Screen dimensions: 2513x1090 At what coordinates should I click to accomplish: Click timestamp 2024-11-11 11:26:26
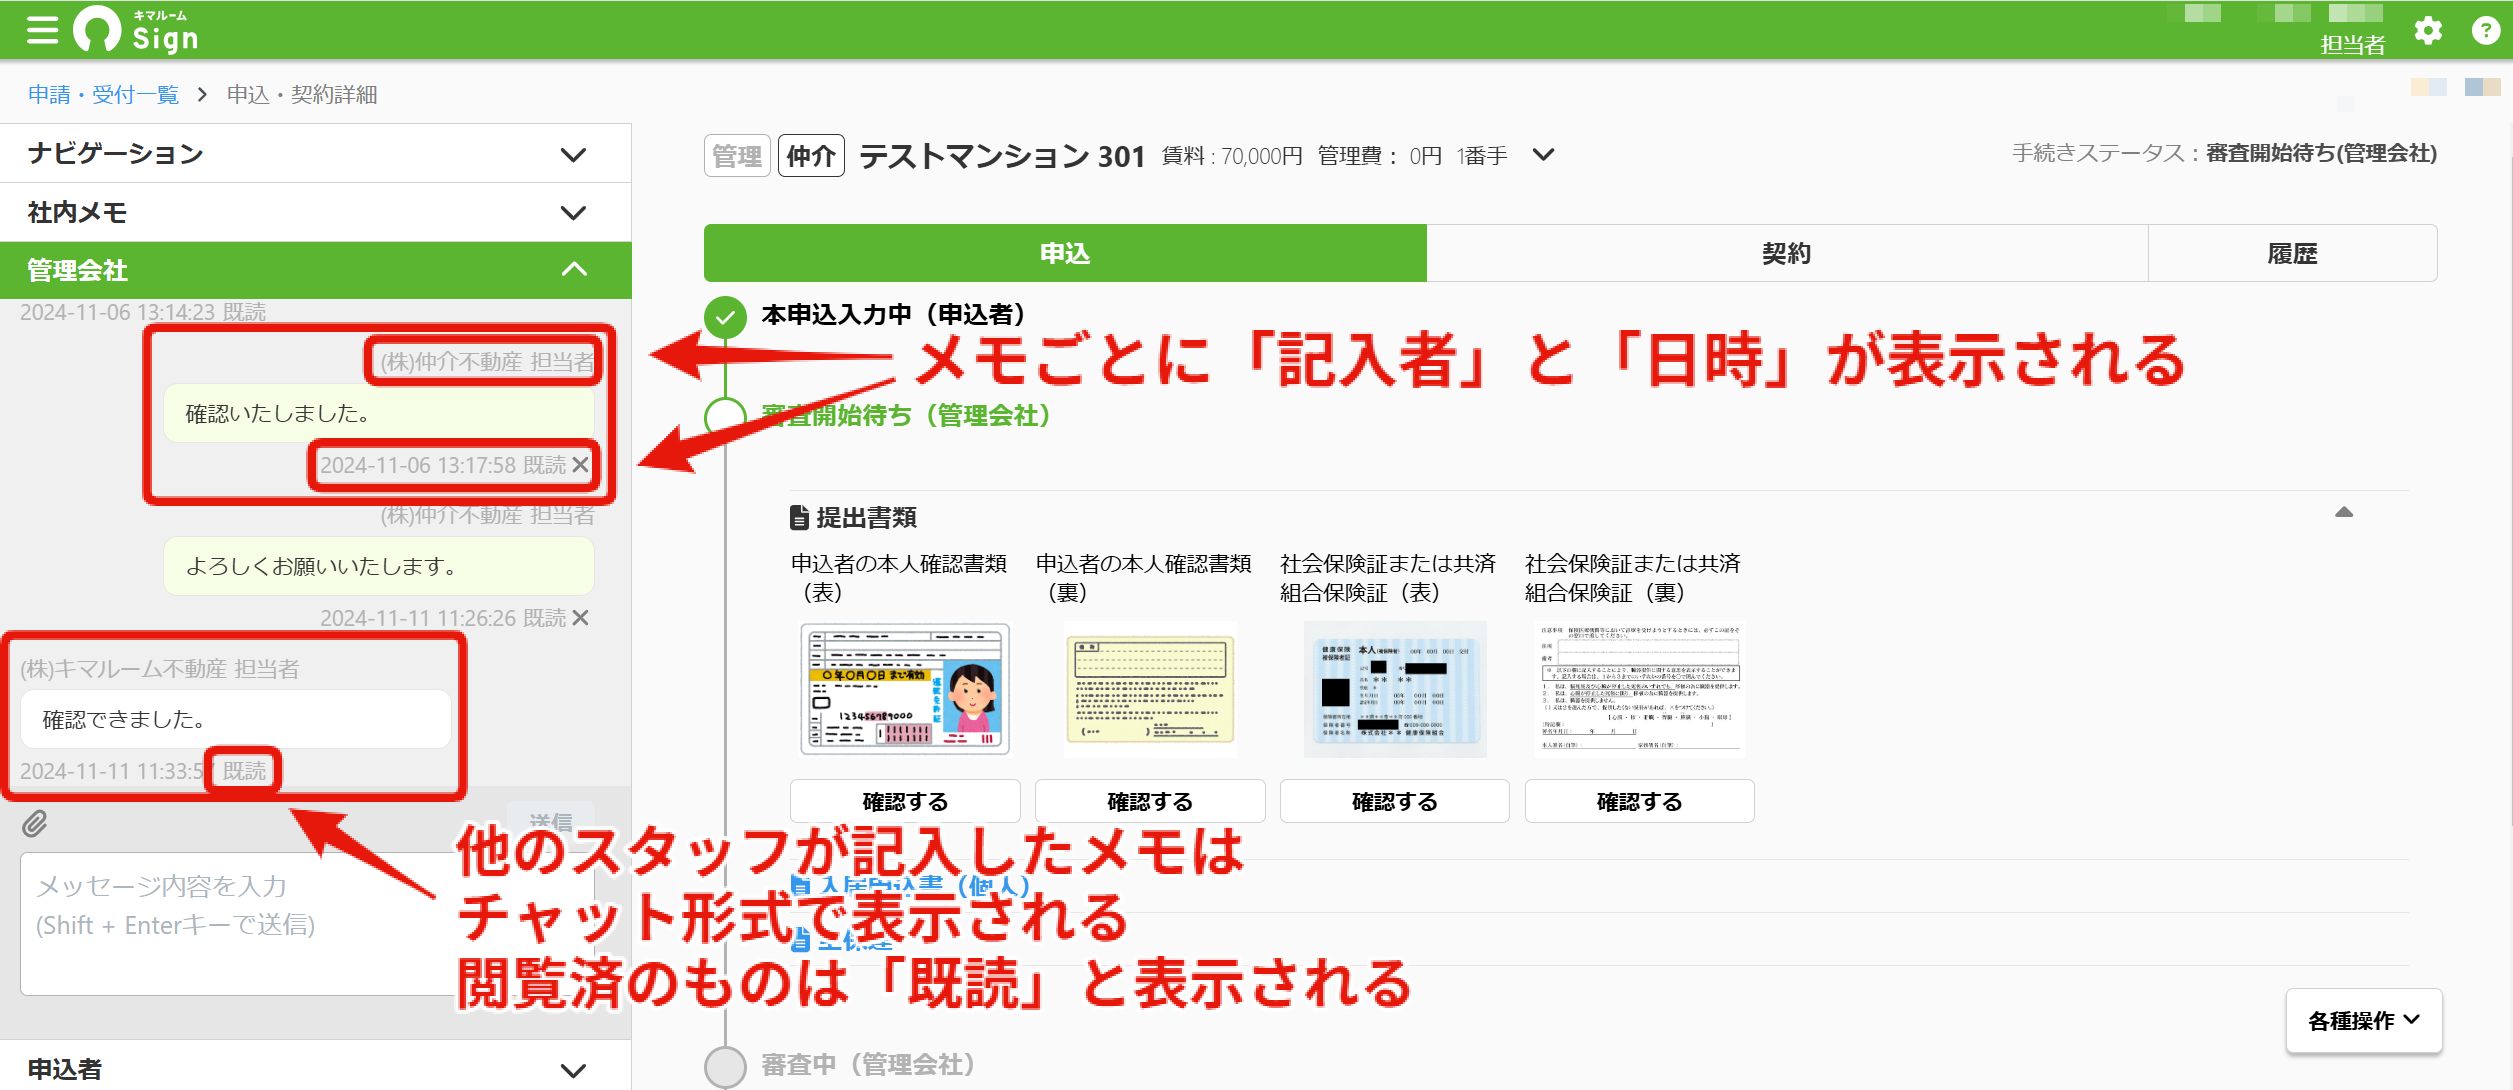[x=418, y=618]
